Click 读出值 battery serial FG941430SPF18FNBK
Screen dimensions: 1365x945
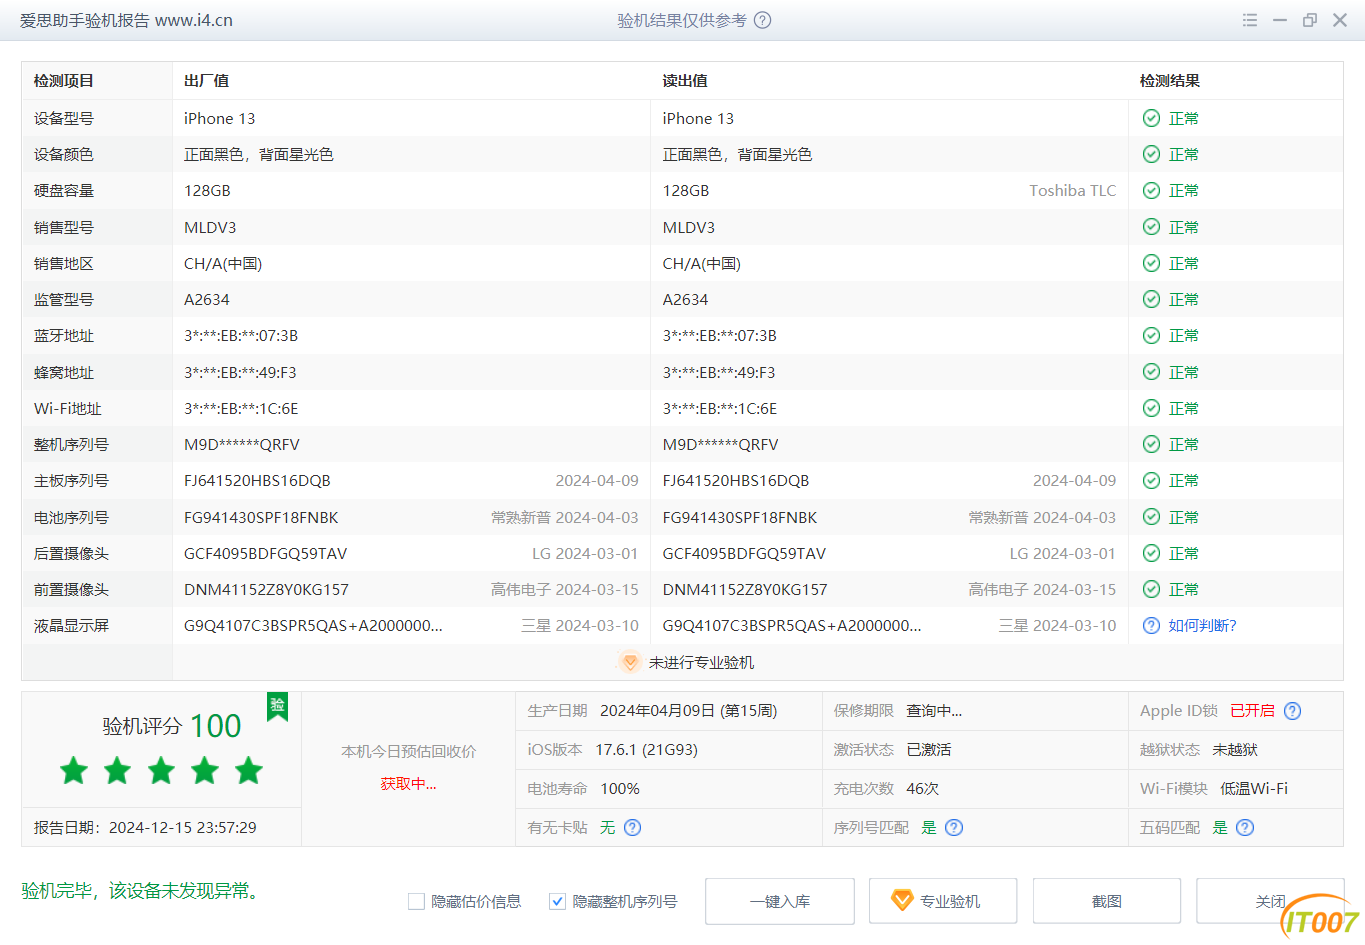point(740,517)
